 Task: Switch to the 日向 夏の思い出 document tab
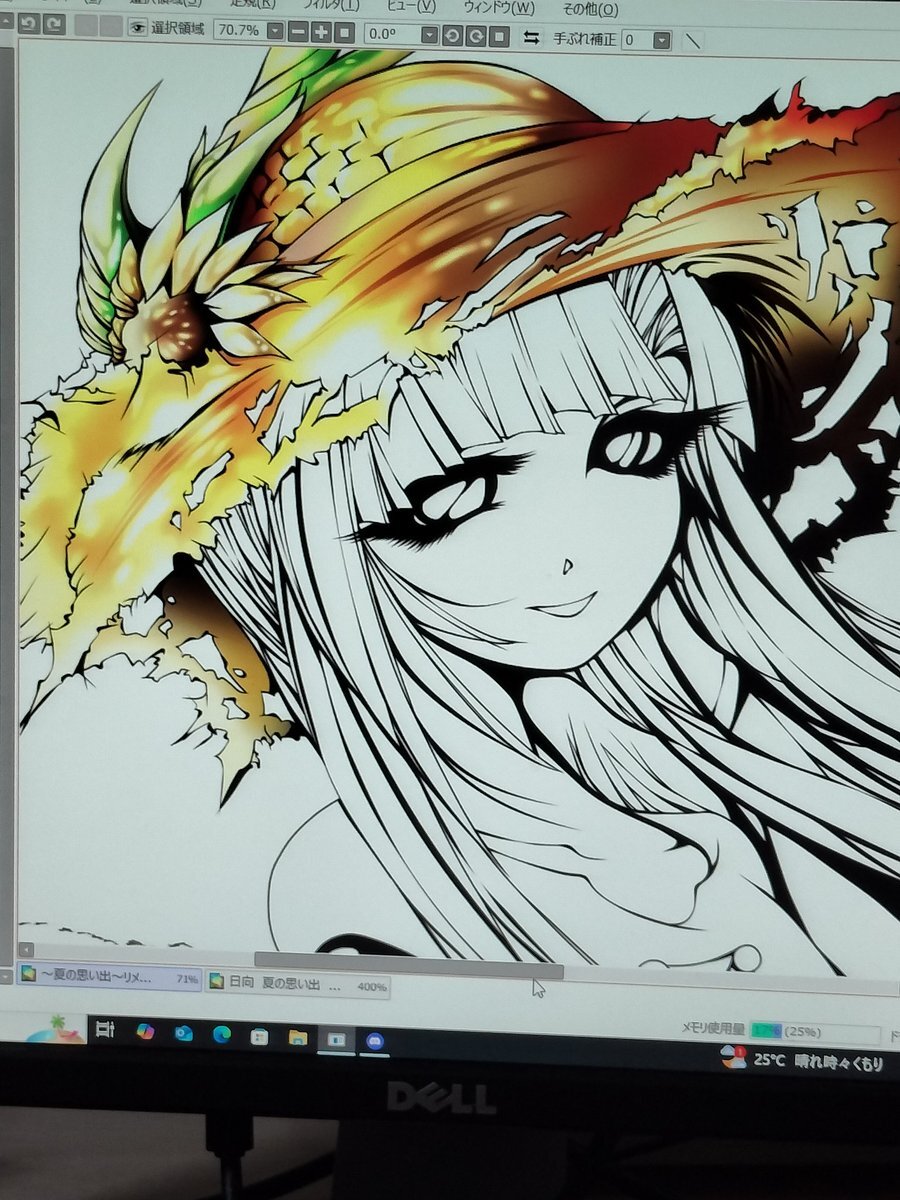(298, 984)
